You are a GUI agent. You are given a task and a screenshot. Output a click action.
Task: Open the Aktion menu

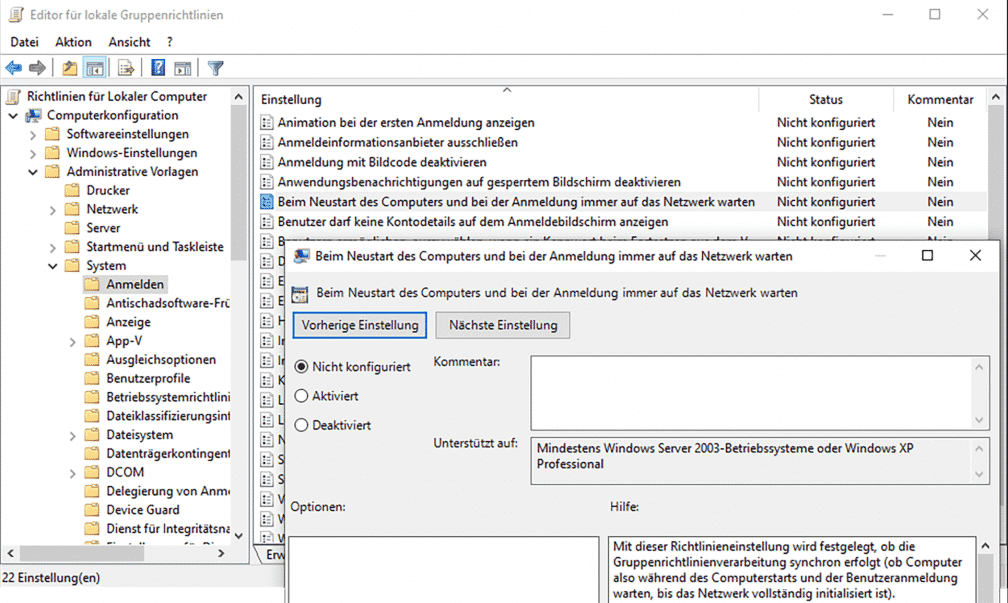pyautogui.click(x=73, y=41)
